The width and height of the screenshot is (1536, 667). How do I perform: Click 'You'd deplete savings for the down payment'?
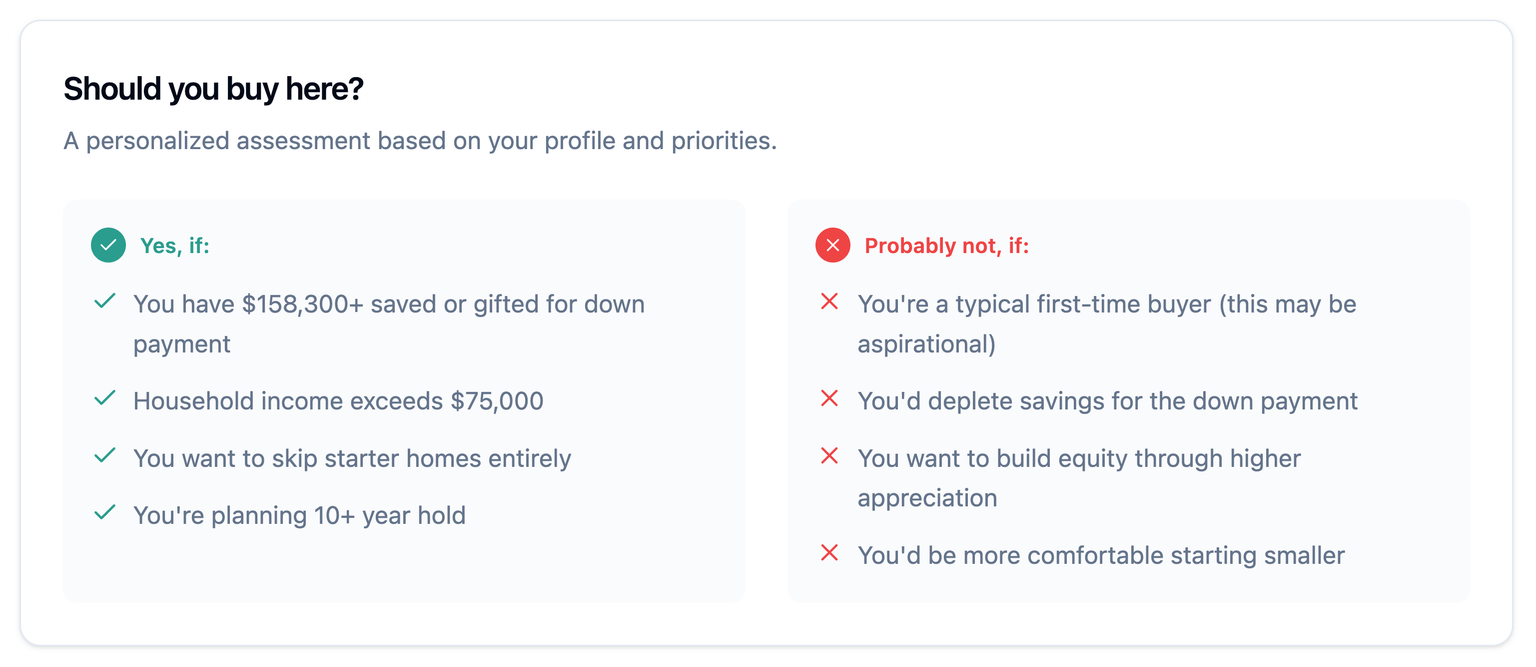click(x=1107, y=401)
